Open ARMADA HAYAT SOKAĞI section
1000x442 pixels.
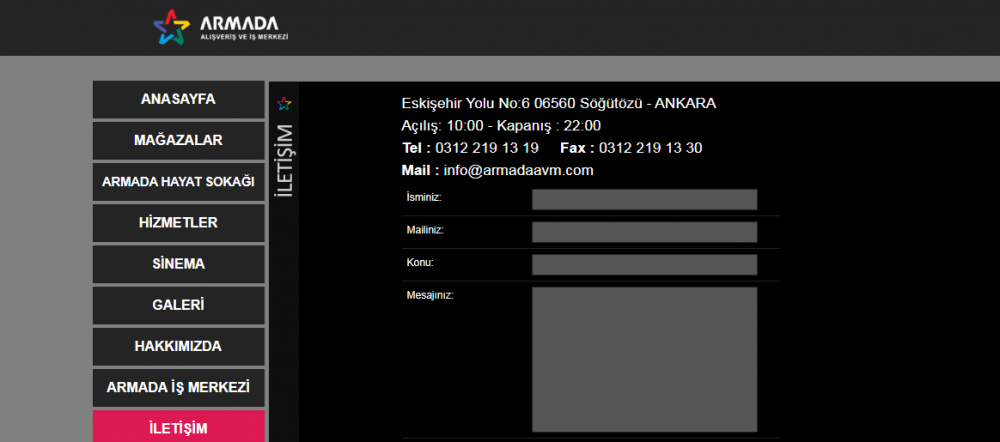click(x=179, y=182)
